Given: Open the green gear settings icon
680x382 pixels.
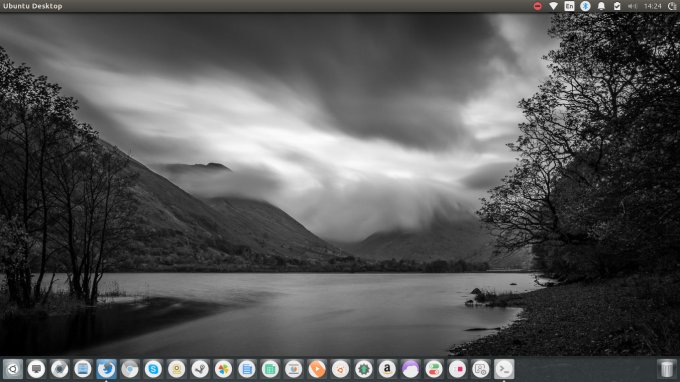Looking at the screenshot, I should [364, 369].
